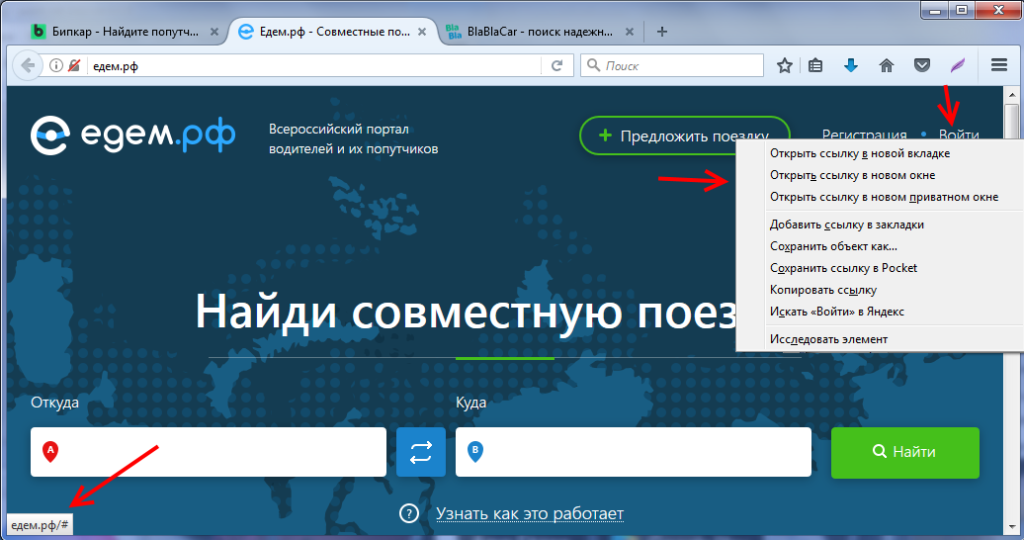Click the green Найти button
Screen dimensions: 1024x540
point(905,452)
